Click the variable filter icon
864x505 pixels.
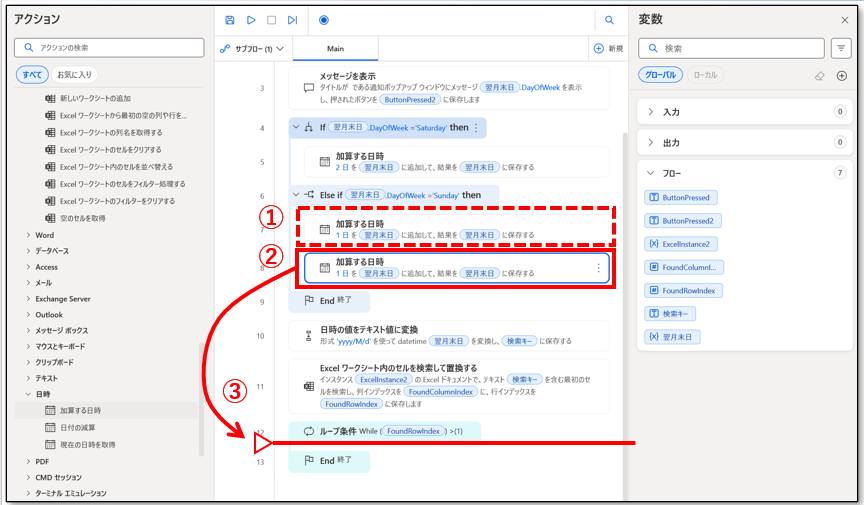coord(841,48)
